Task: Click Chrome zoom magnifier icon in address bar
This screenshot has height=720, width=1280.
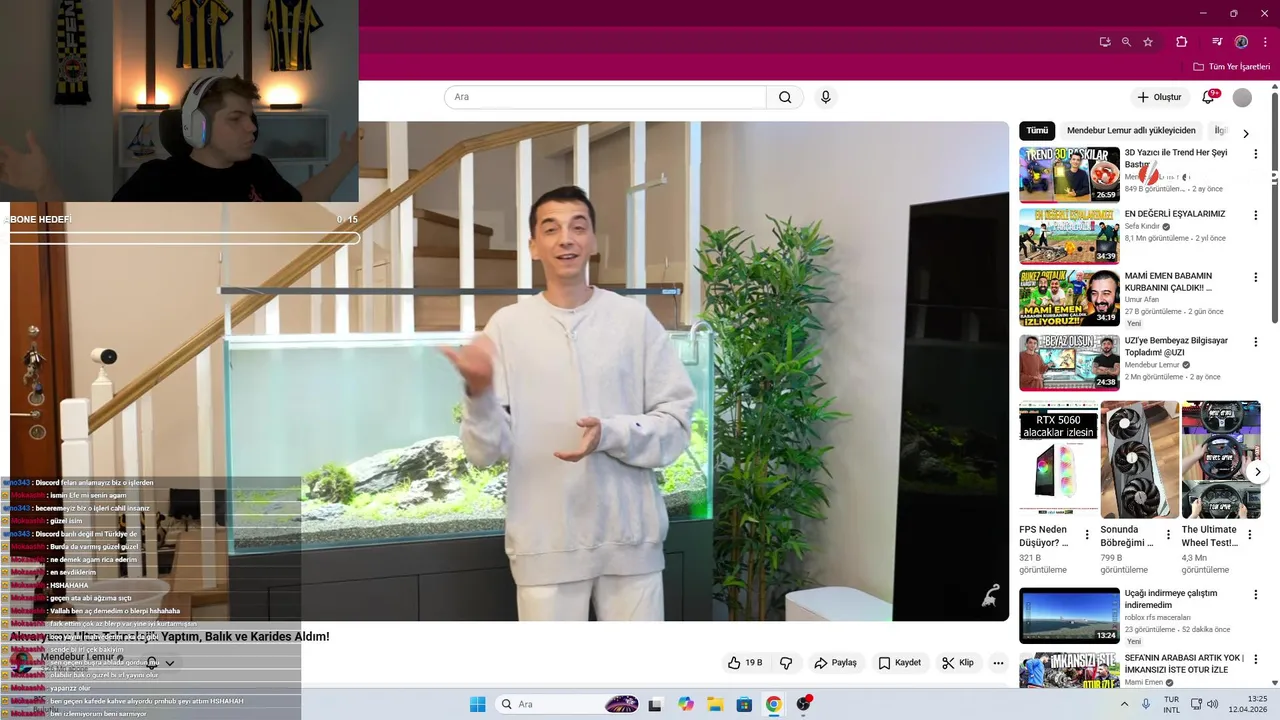Action: 1126,42
